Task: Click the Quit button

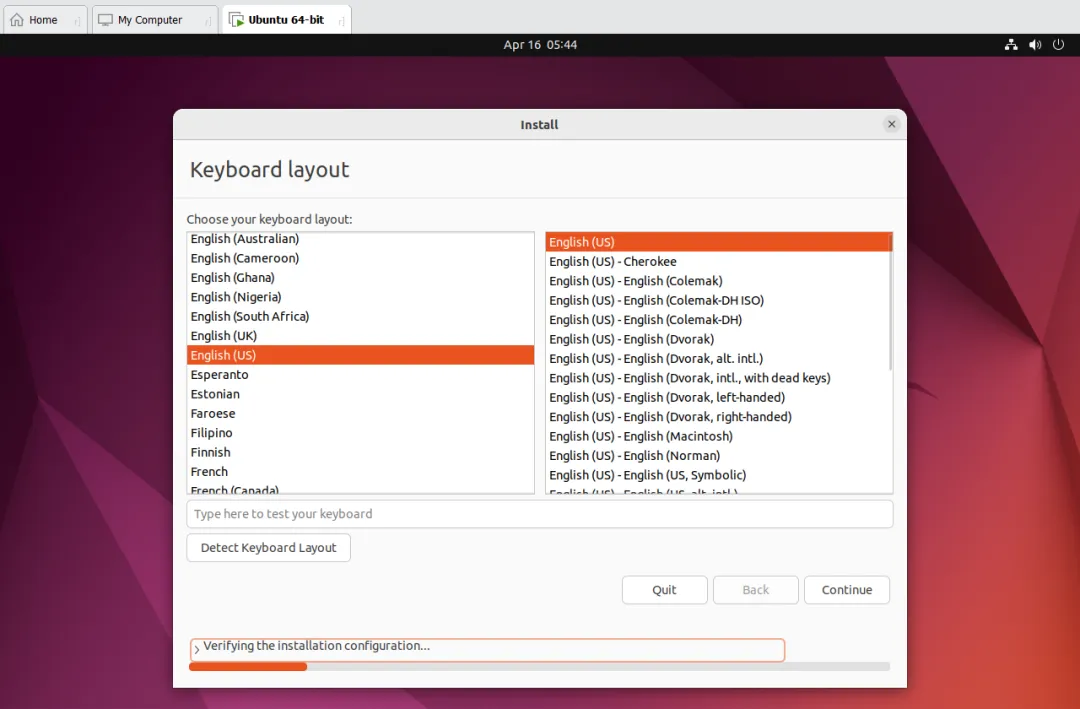Action: 665,590
